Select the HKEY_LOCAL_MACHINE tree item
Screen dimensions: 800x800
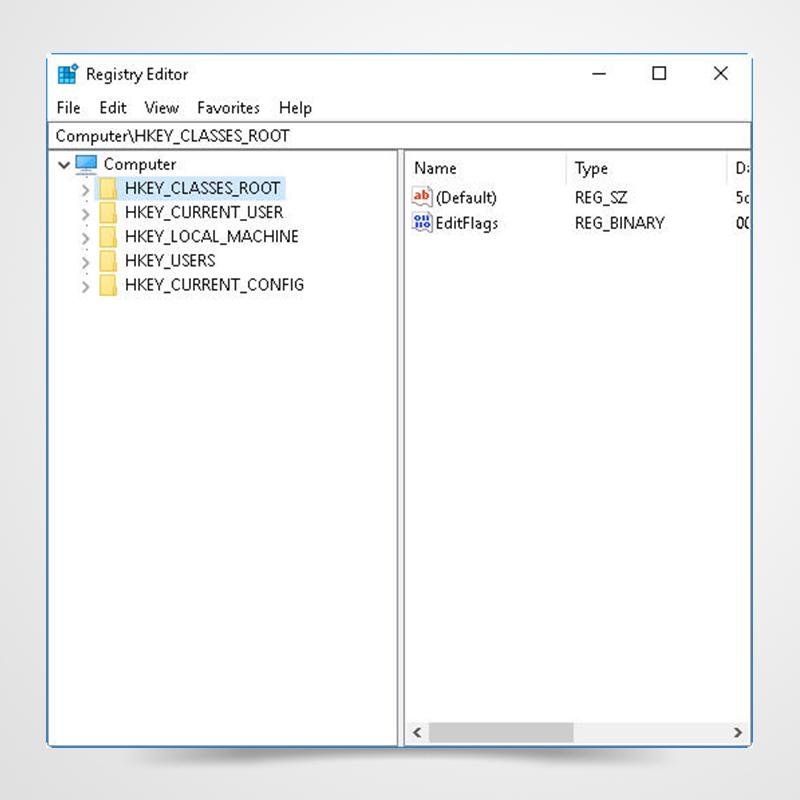212,237
